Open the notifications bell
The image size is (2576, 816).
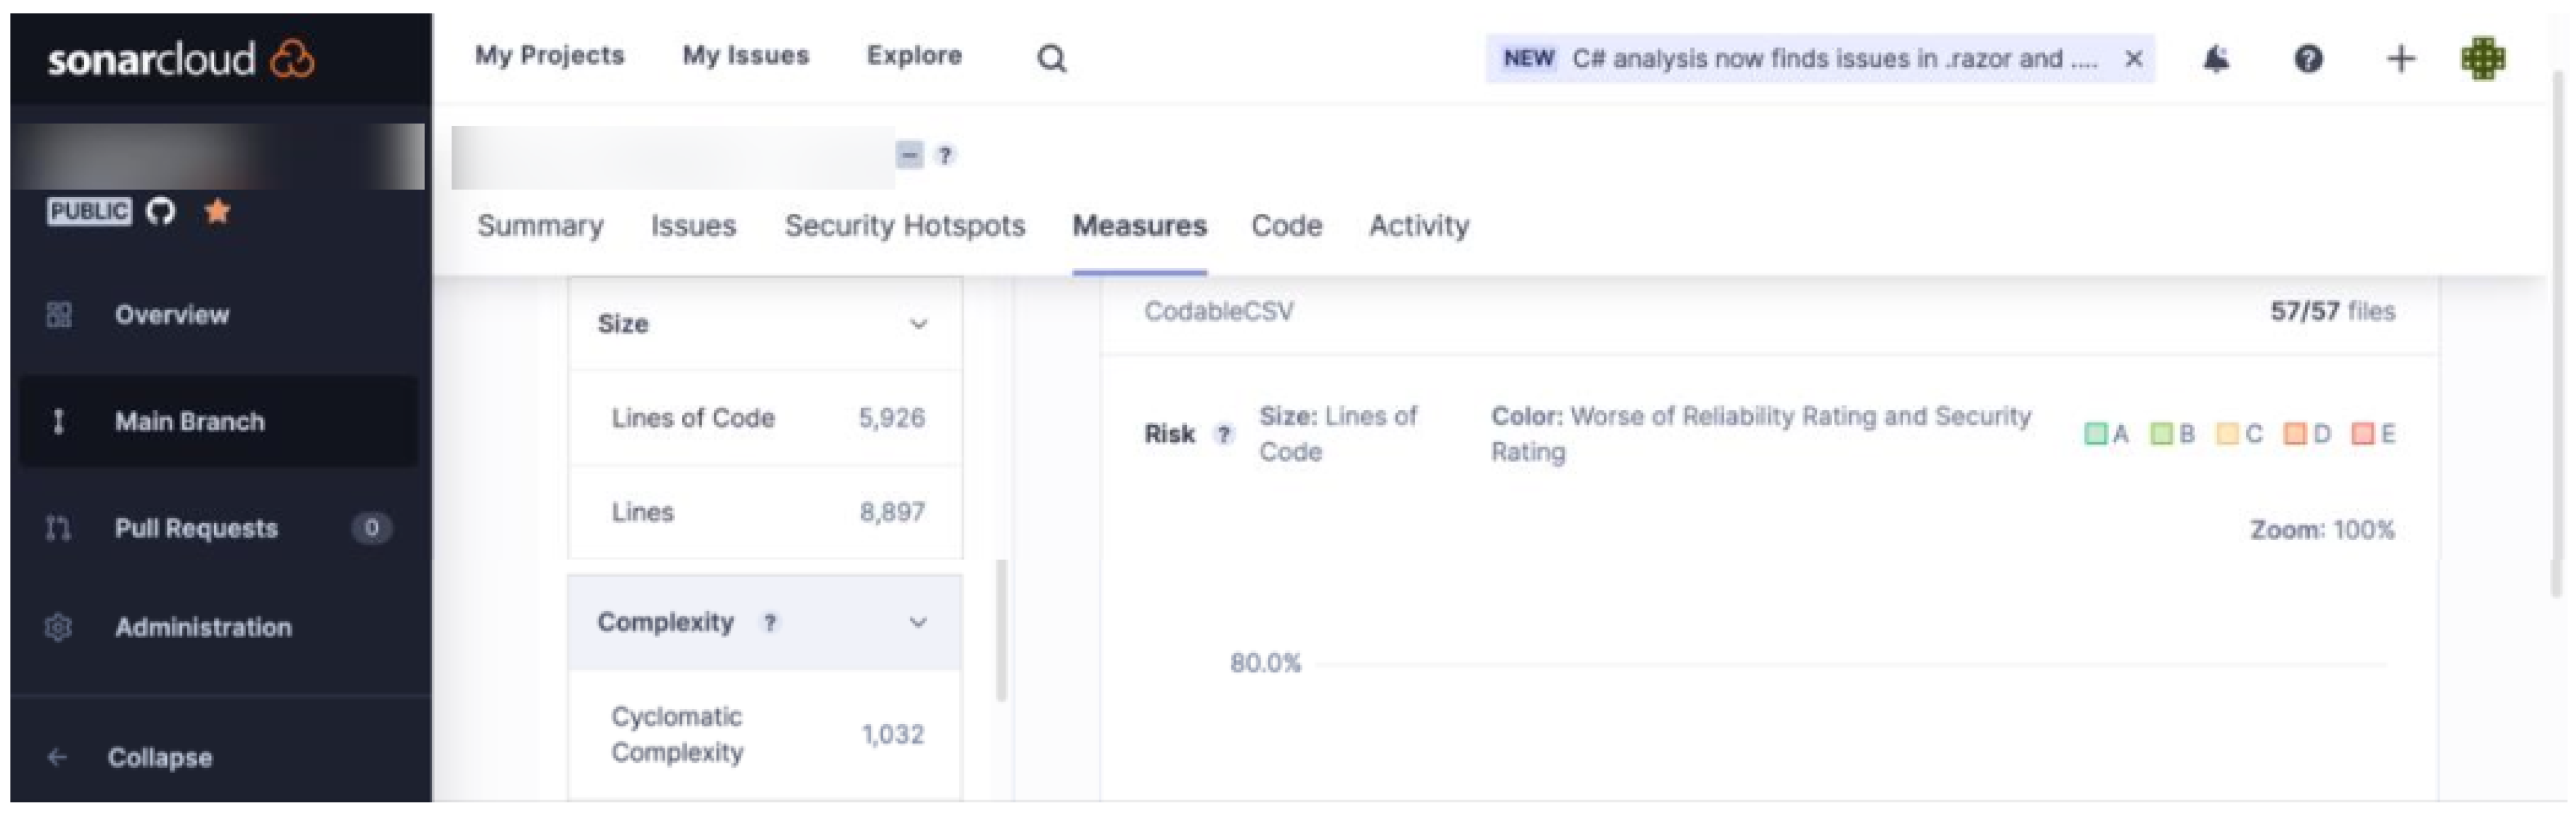coord(2216,59)
